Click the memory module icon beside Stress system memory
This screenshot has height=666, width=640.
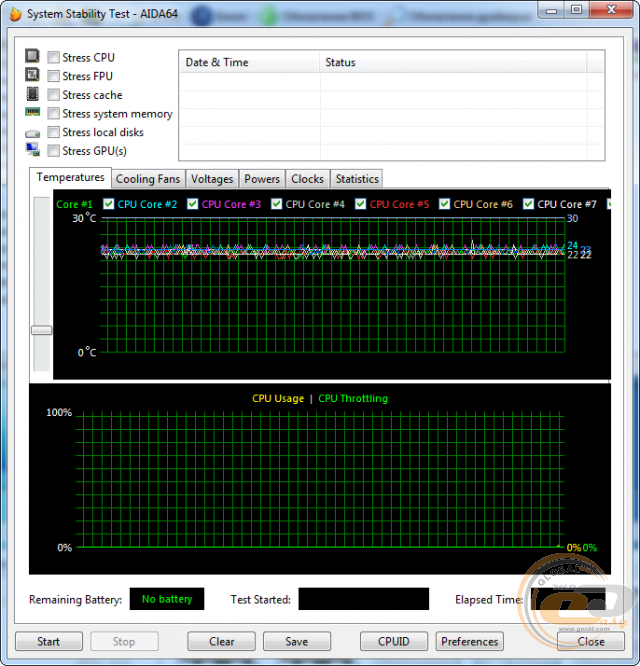(x=32, y=112)
